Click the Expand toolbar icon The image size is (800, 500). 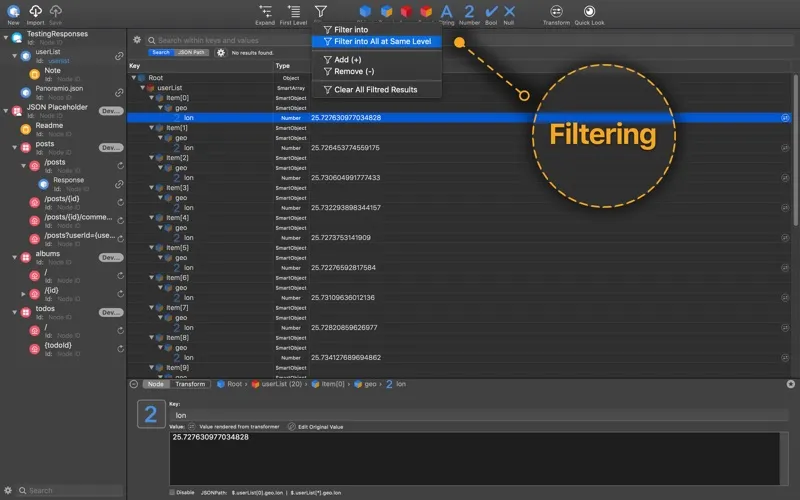pyautogui.click(x=265, y=11)
